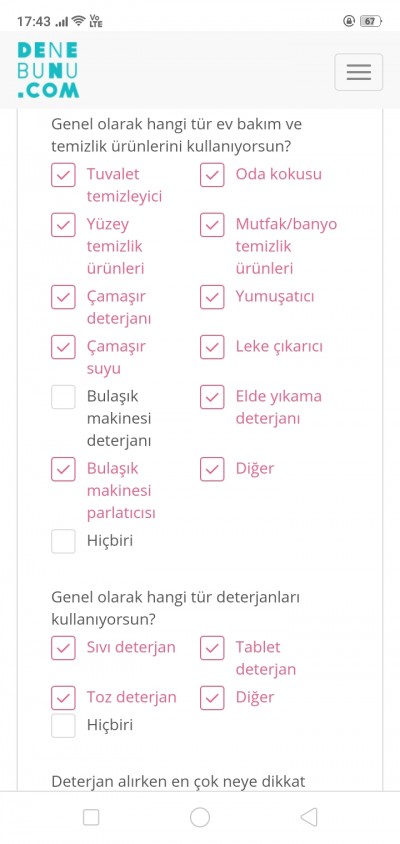
Task: Toggle the Leke çıkarıcı checkbox
Action: click(x=212, y=347)
